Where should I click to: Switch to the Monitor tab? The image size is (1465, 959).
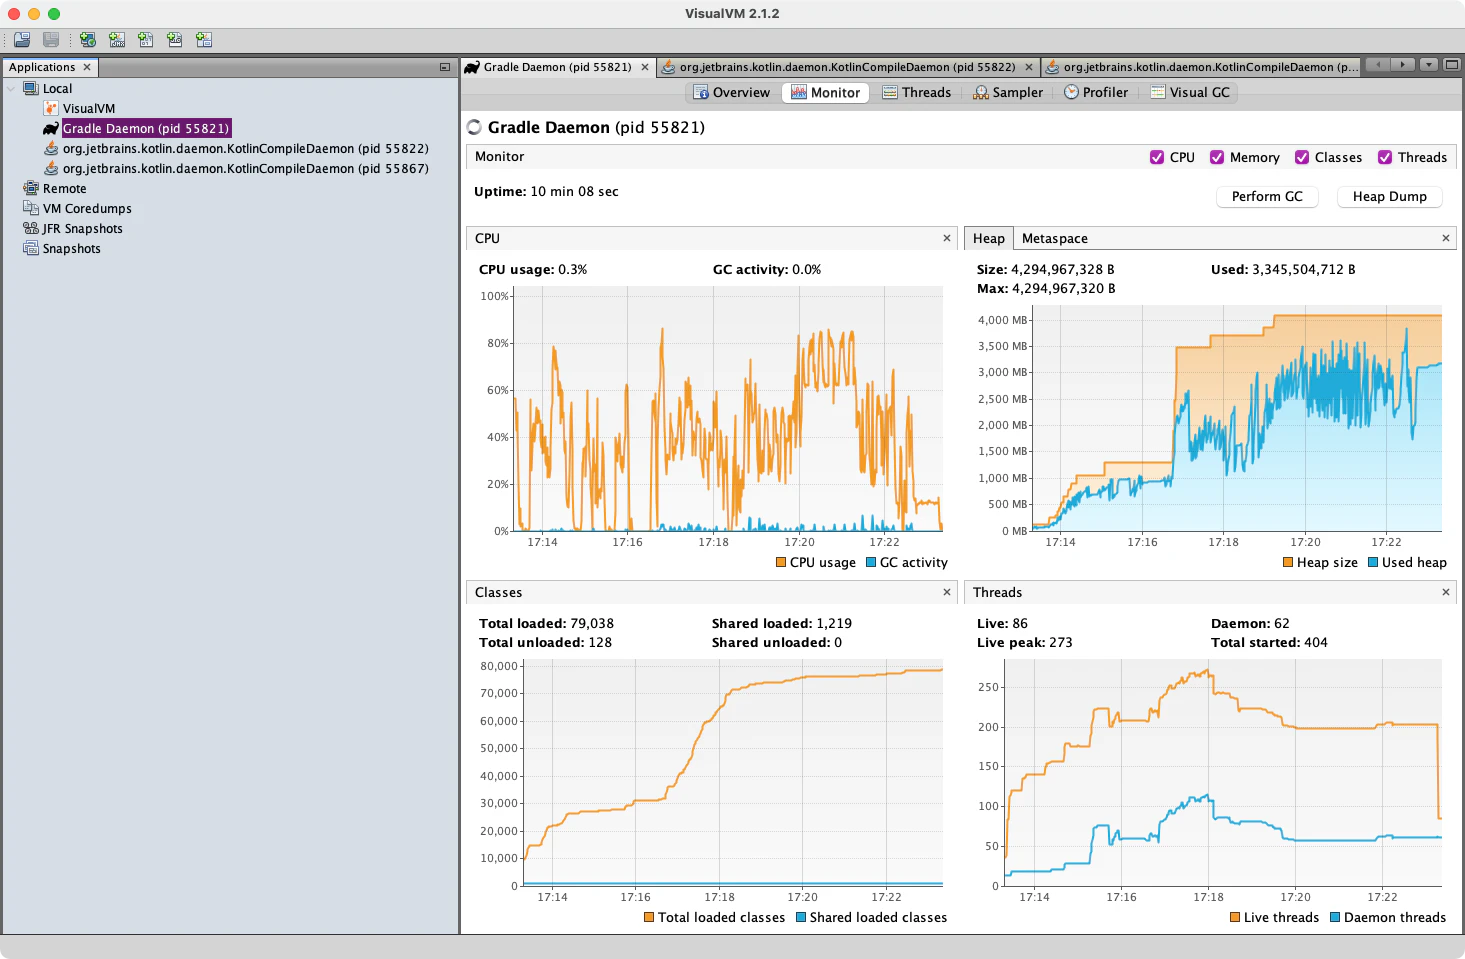(825, 92)
